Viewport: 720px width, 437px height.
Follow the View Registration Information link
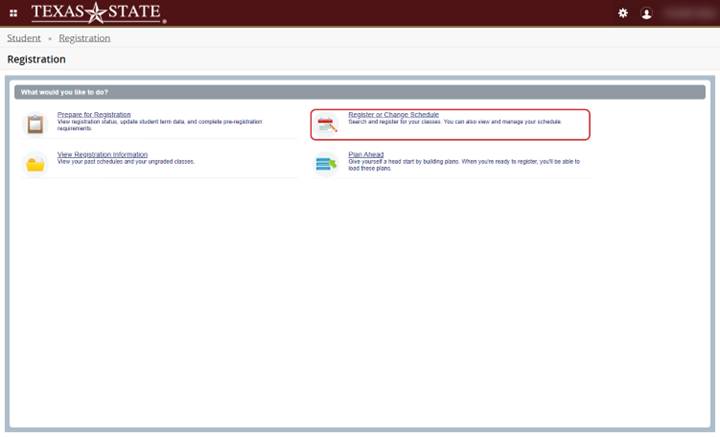click(102, 154)
